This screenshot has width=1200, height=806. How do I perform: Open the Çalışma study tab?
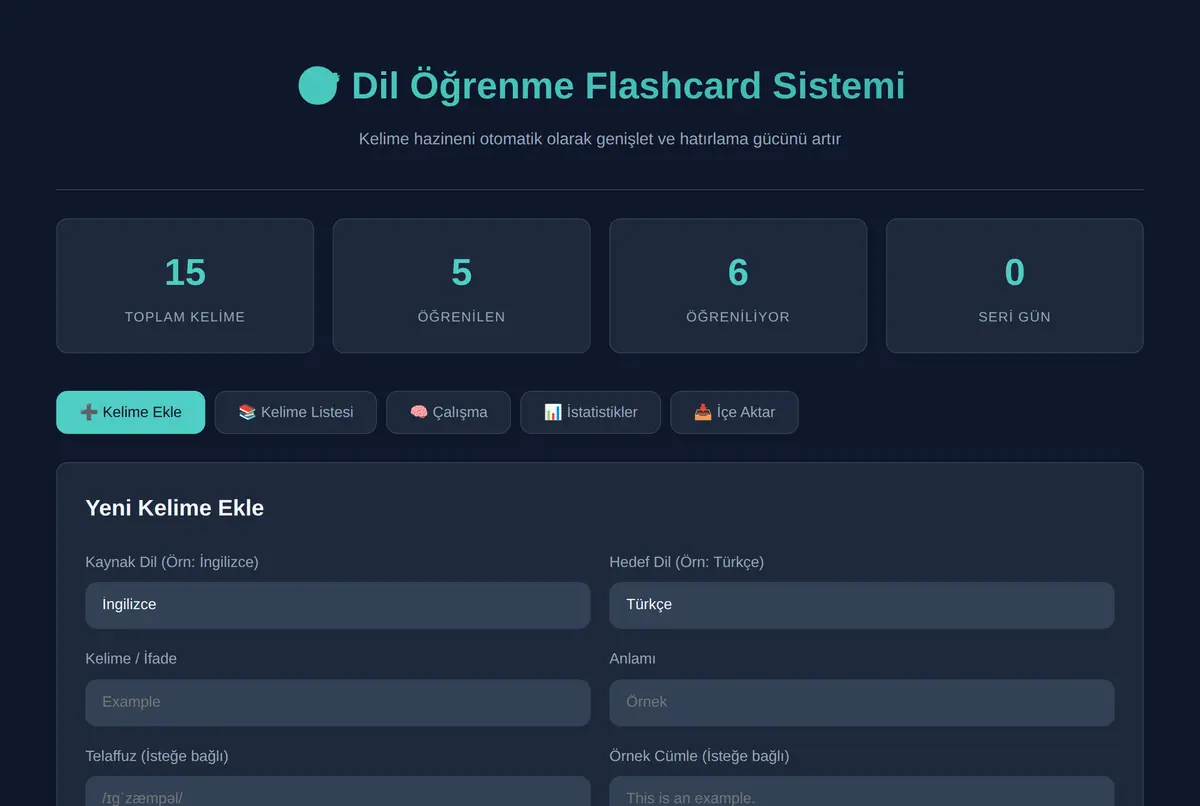click(x=448, y=412)
